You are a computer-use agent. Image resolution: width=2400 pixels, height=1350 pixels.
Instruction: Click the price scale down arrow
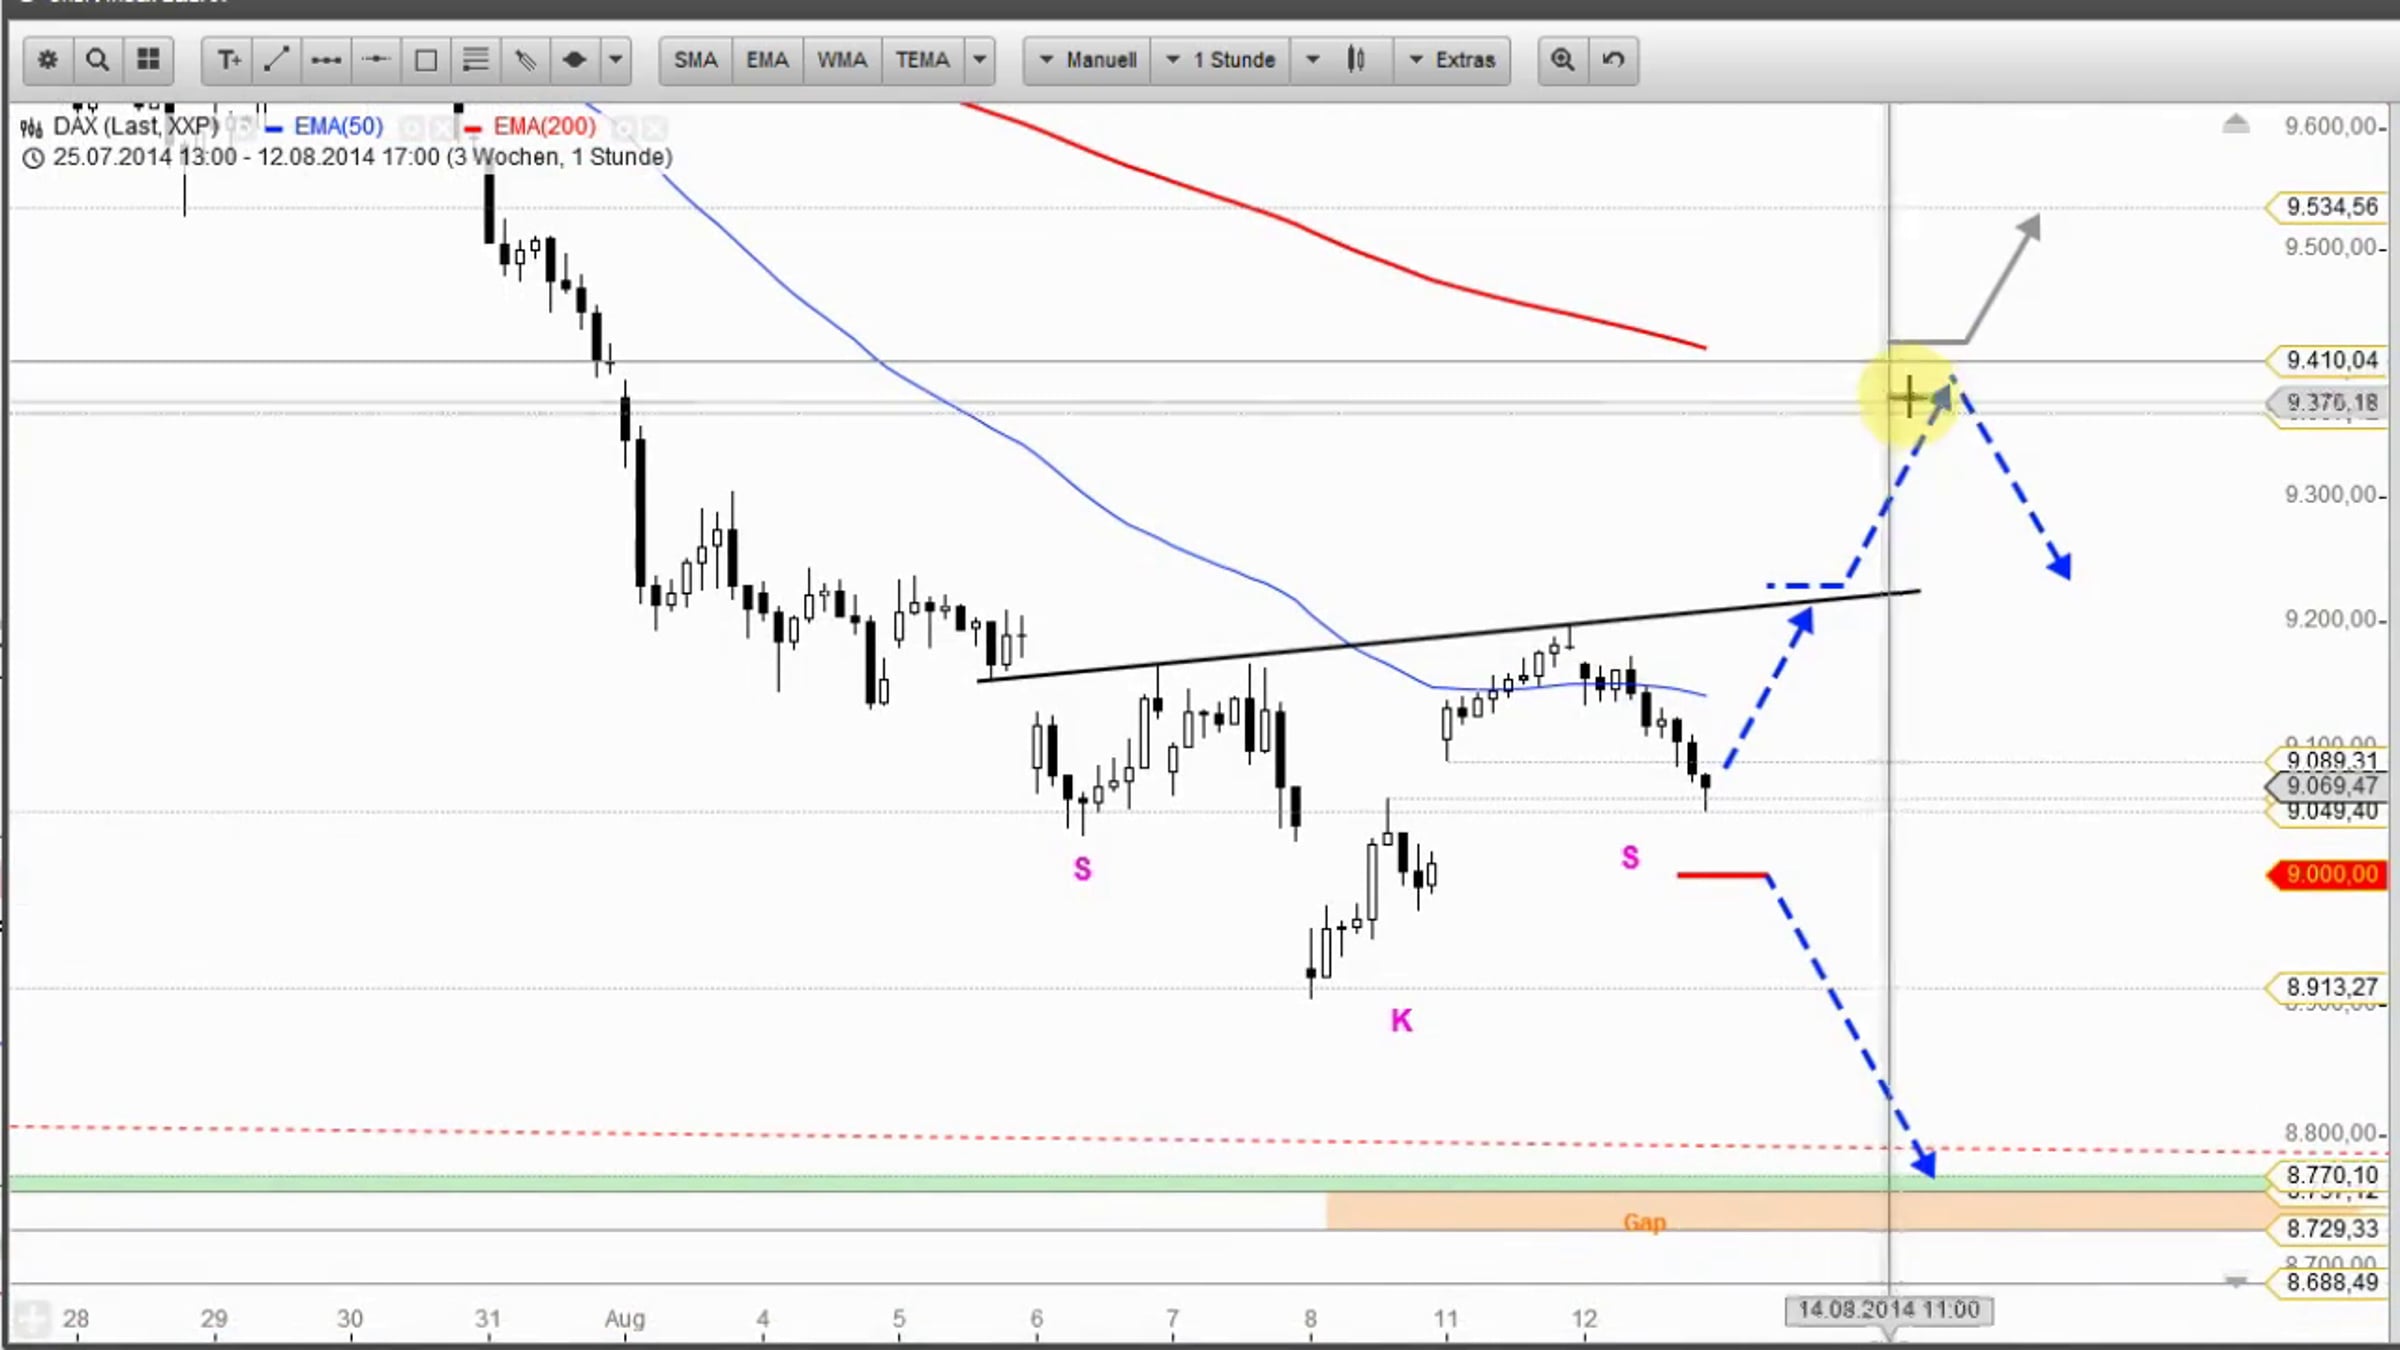(x=2236, y=1280)
